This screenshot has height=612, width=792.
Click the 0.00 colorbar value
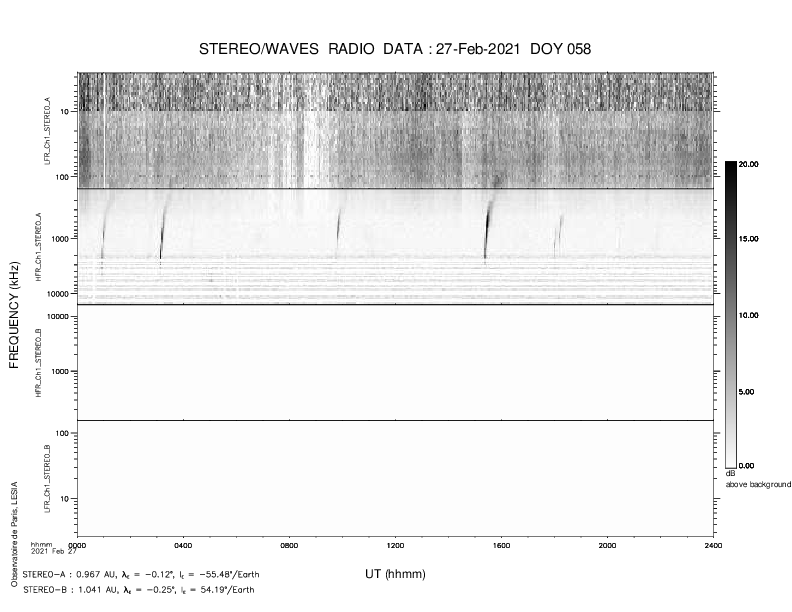[747, 466]
